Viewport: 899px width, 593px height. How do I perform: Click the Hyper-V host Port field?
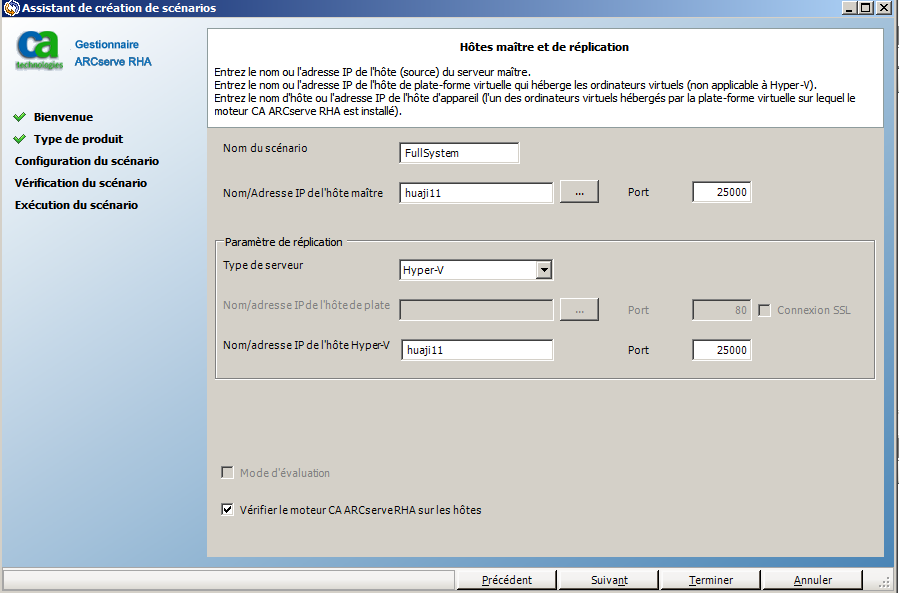pyautogui.click(x=720, y=350)
